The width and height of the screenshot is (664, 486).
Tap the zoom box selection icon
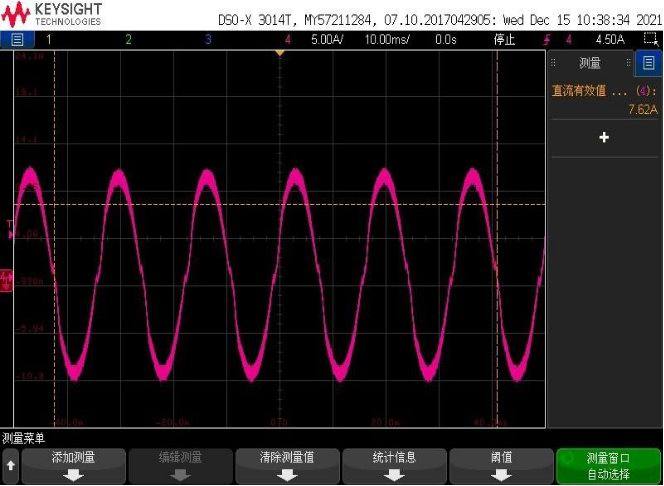(650, 39)
